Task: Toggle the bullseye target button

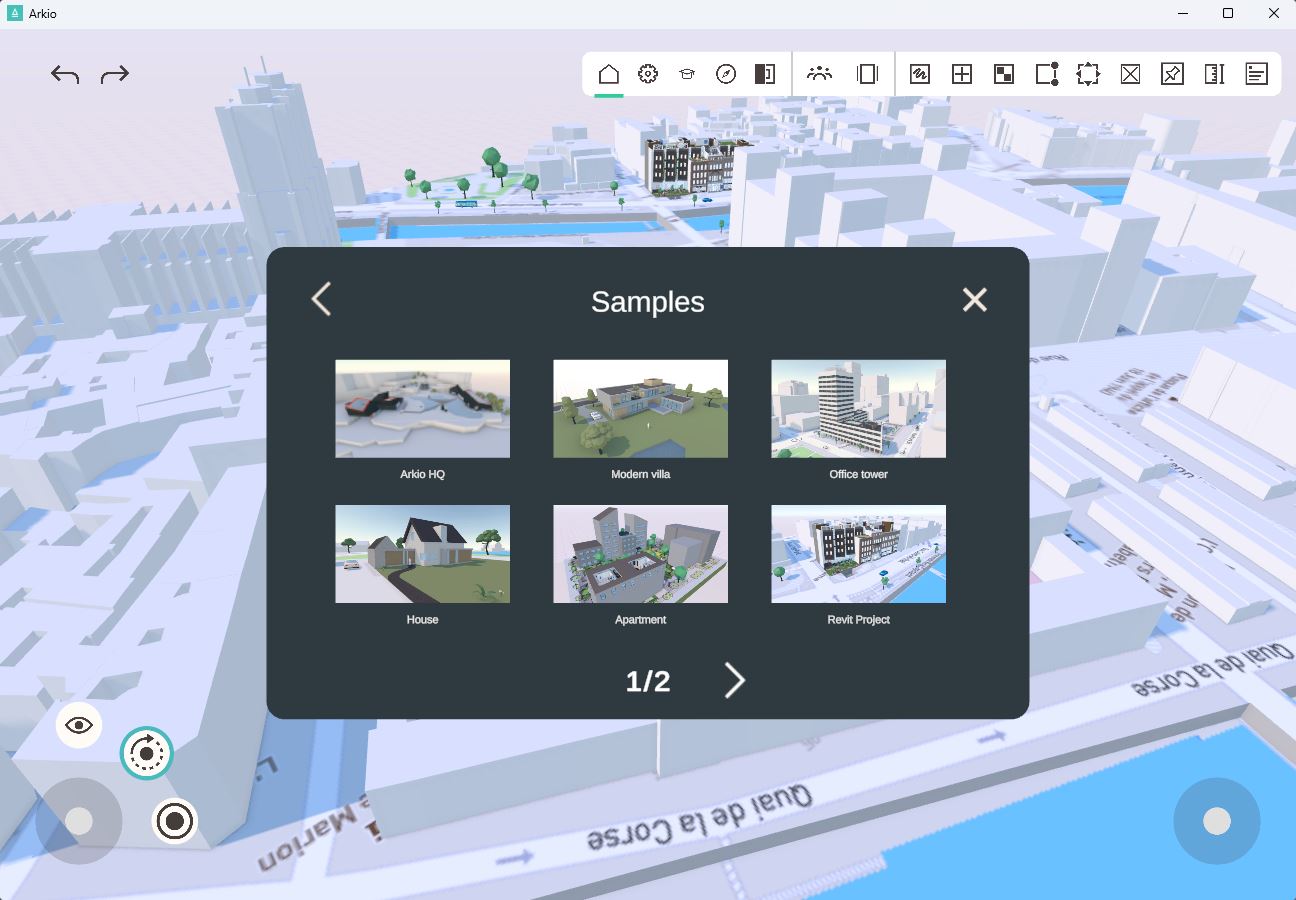Action: pyautogui.click(x=175, y=821)
